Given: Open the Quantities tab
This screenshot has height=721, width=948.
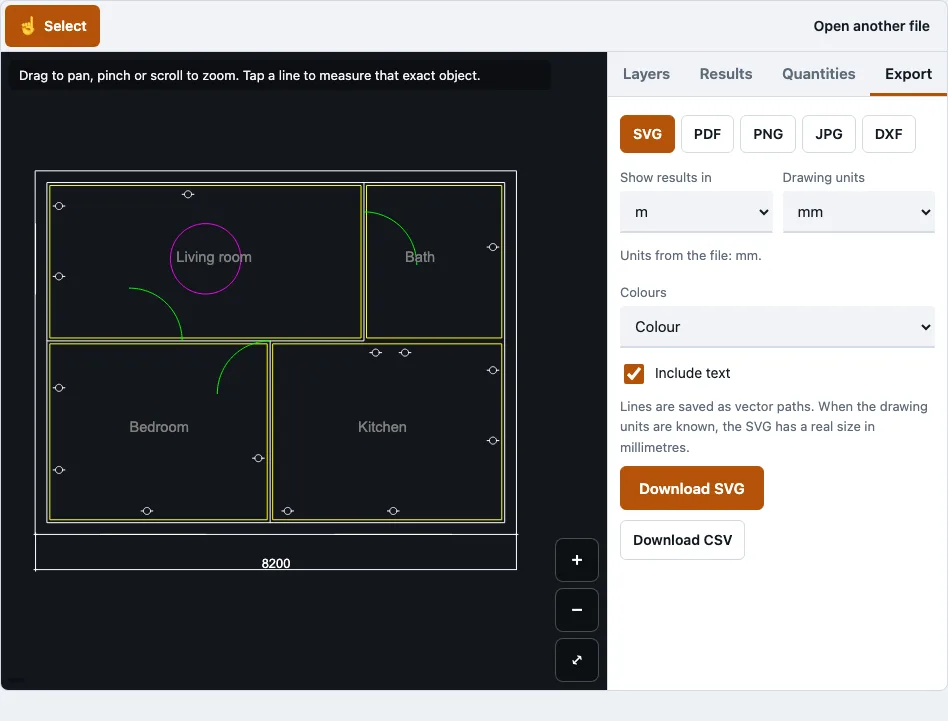Looking at the screenshot, I should point(818,74).
